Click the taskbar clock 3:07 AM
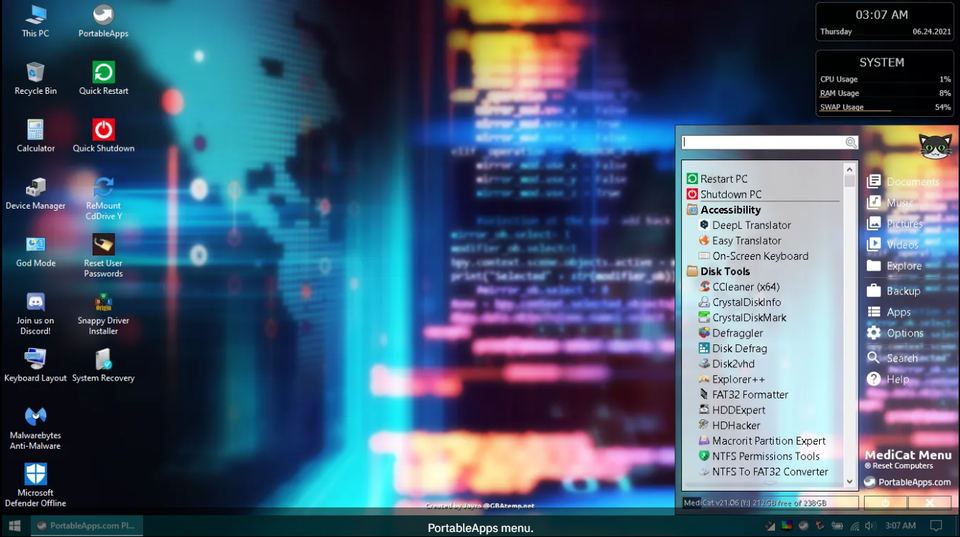This screenshot has height=537, width=960. [901, 526]
